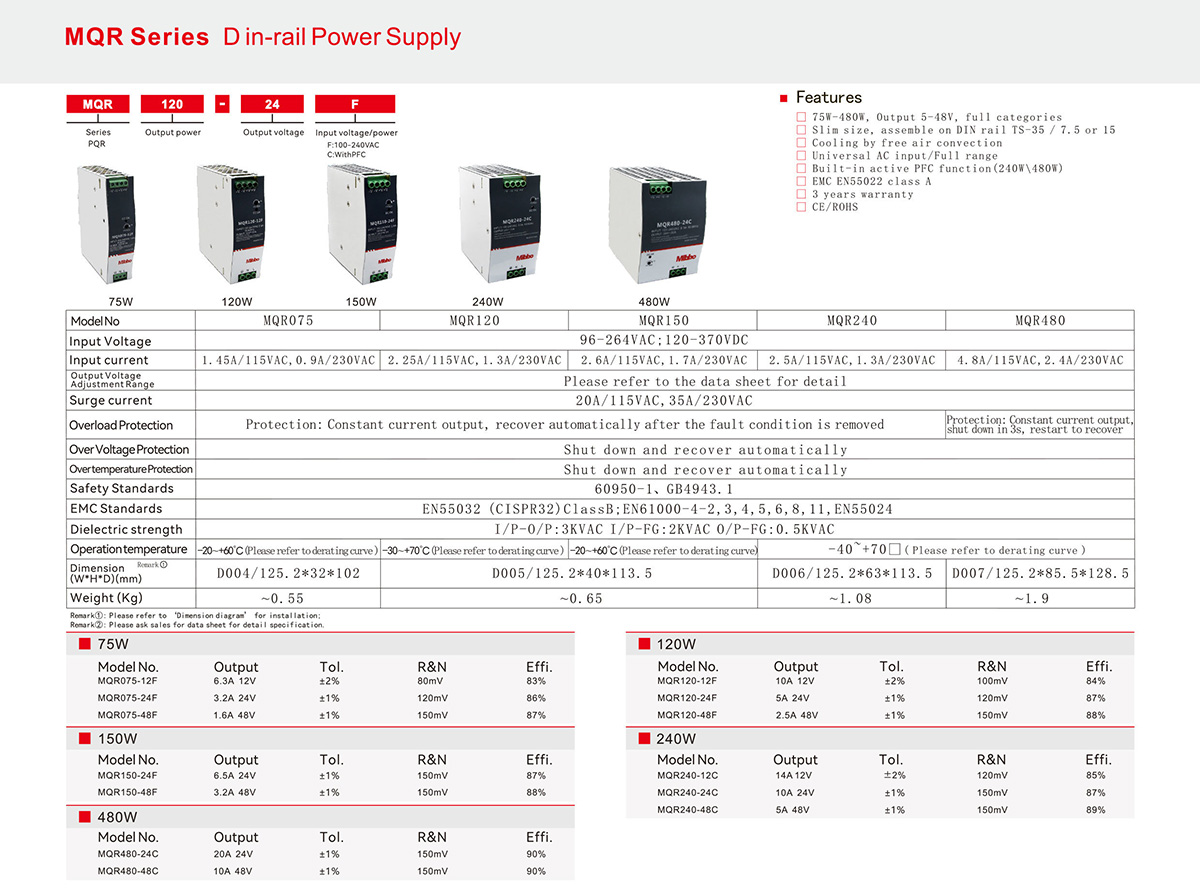Viewport: 1200px width, 890px height.
Task: Click the red square next to the 75W section heading
Action: (85, 645)
